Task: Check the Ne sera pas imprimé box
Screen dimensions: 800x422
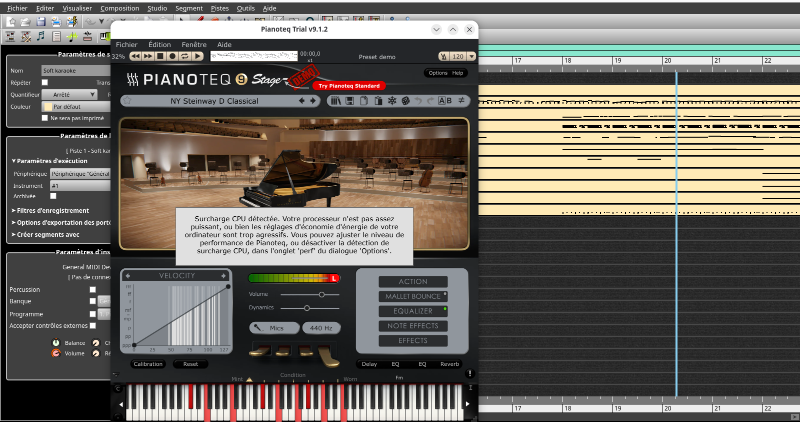Action: pos(45,118)
